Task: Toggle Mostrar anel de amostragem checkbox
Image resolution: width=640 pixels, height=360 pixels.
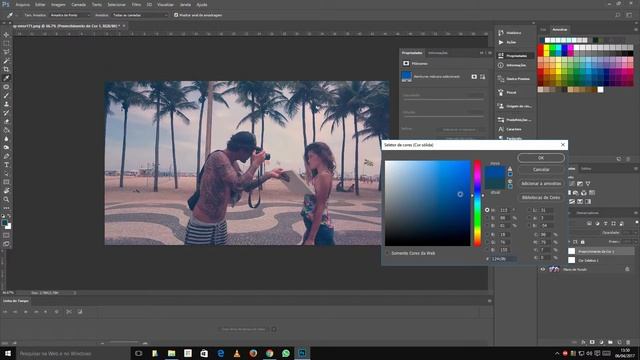Action: point(176,15)
